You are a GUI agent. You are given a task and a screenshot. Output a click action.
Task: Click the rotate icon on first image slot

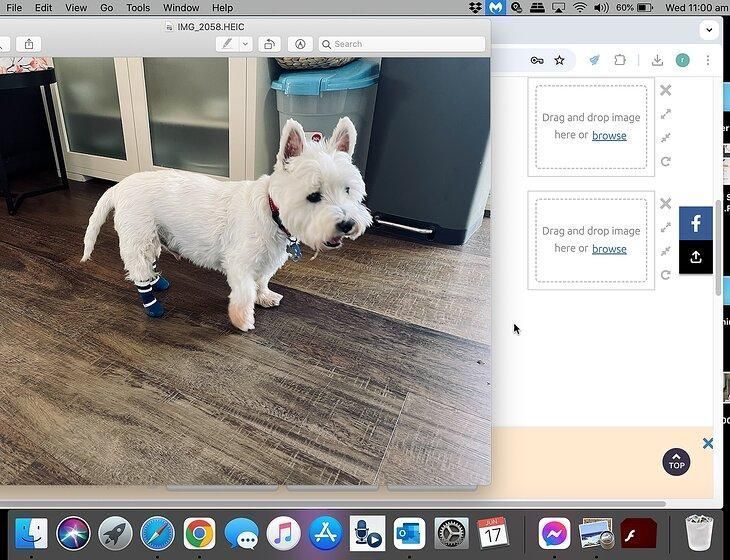coord(666,162)
